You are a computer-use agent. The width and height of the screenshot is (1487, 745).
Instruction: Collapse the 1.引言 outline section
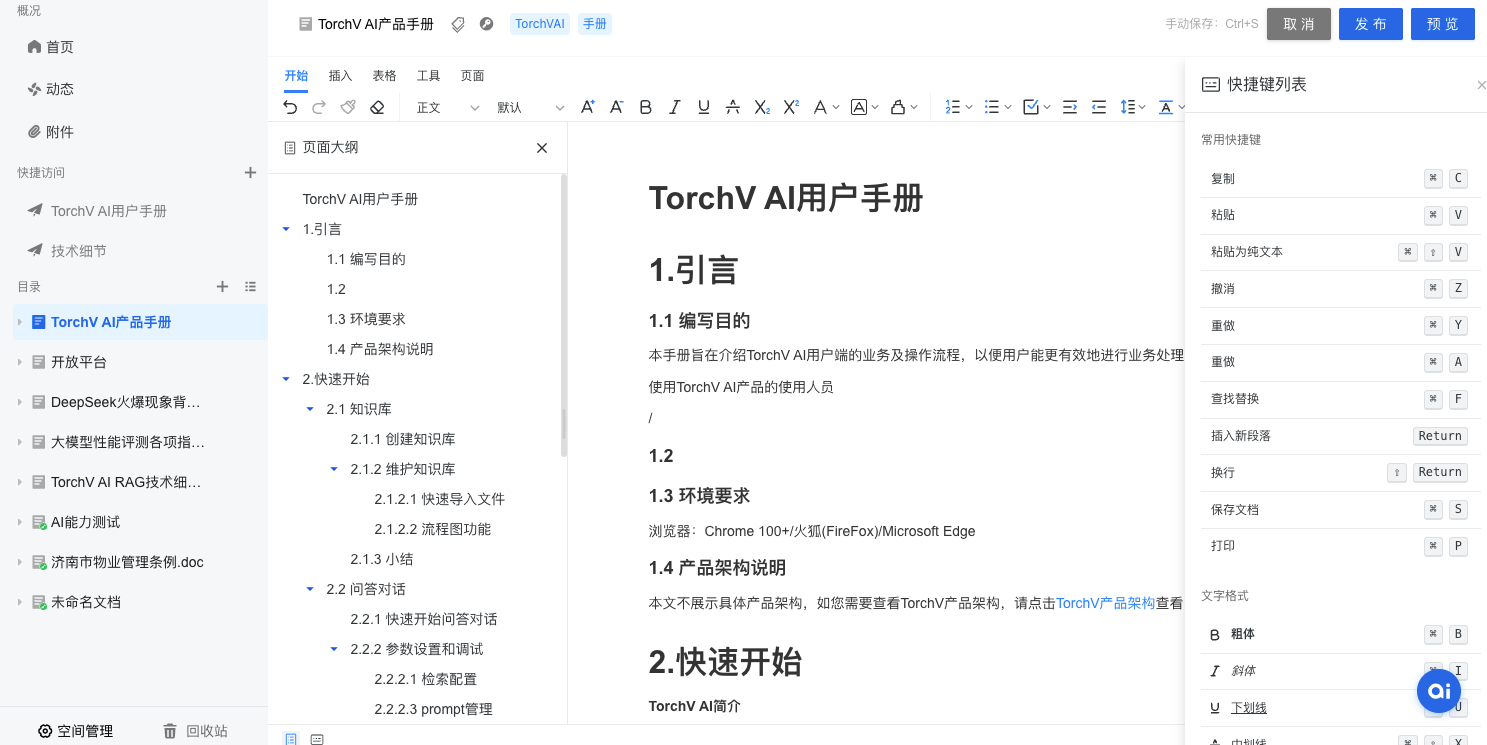point(287,229)
